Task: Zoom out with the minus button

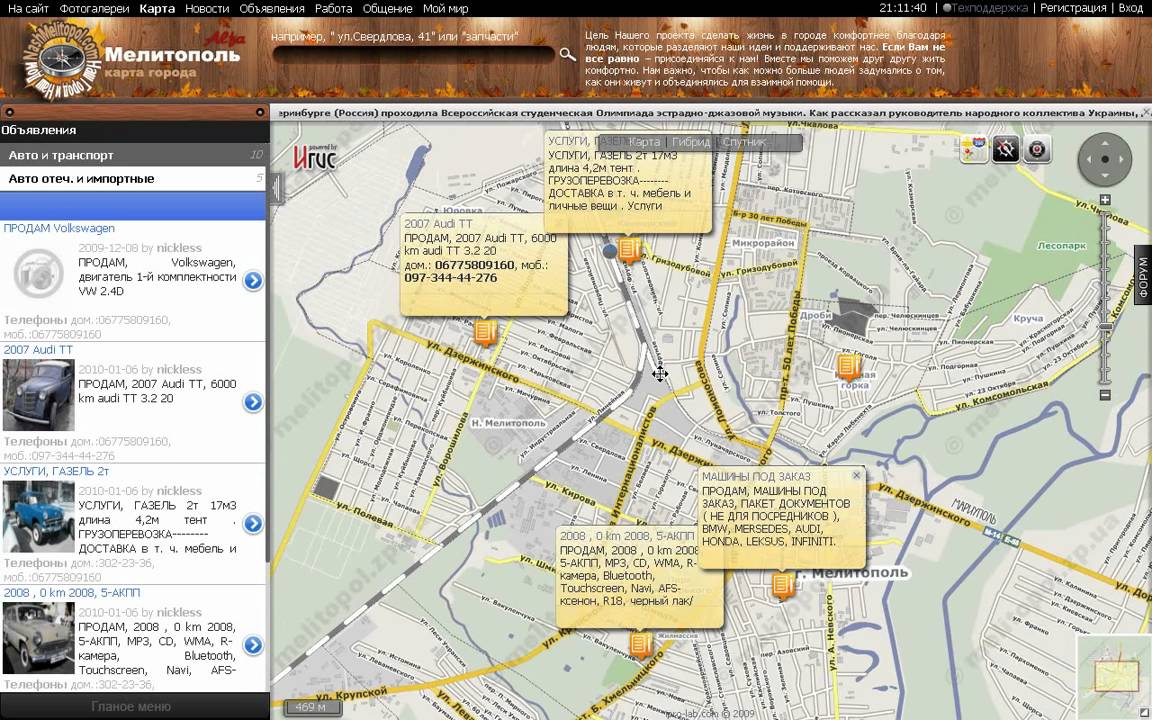Action: coord(1105,395)
